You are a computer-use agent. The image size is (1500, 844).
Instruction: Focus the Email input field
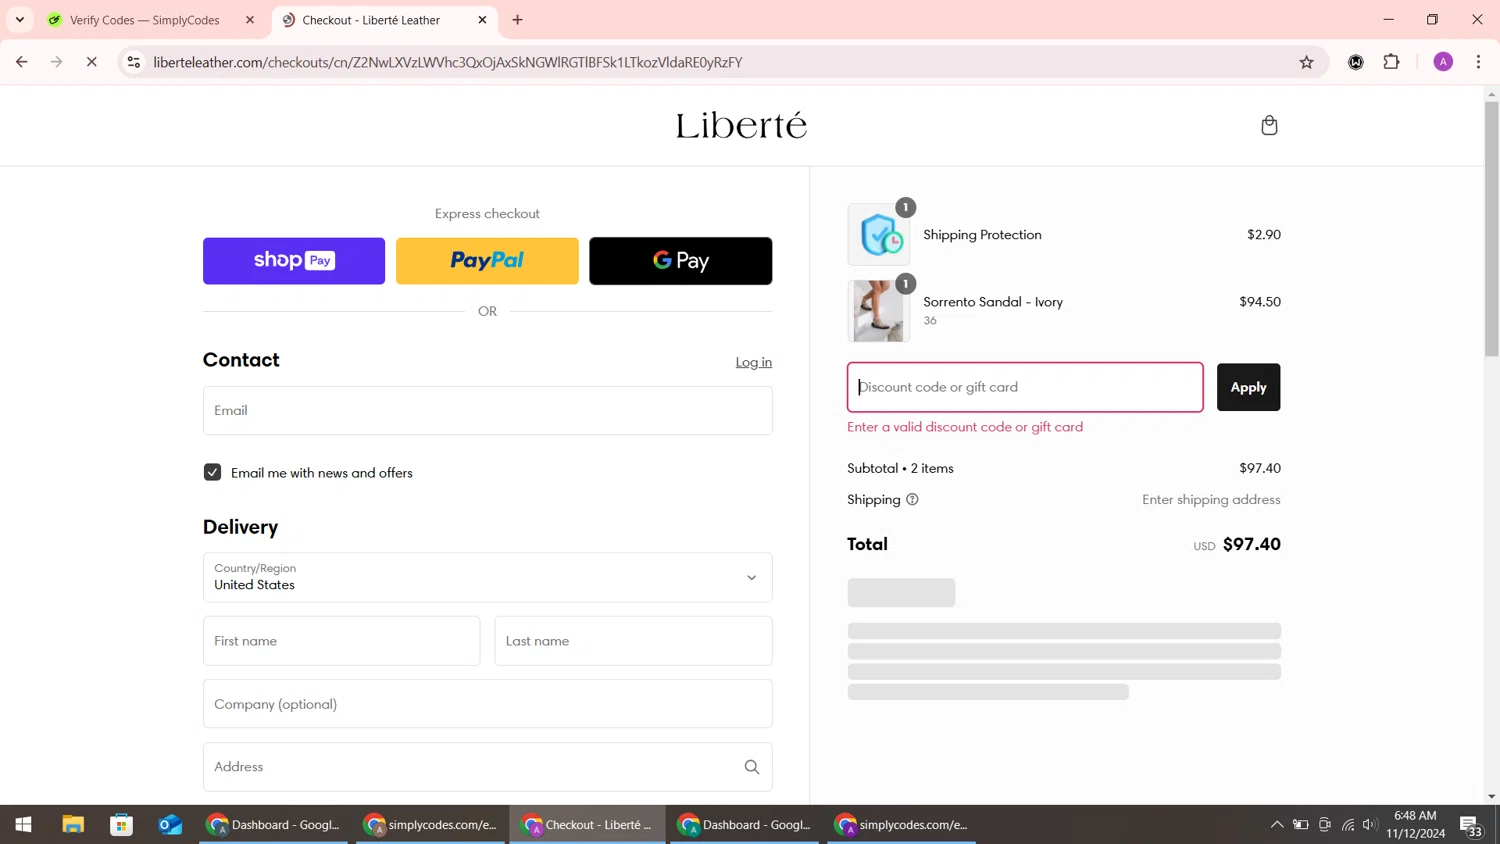click(x=487, y=411)
